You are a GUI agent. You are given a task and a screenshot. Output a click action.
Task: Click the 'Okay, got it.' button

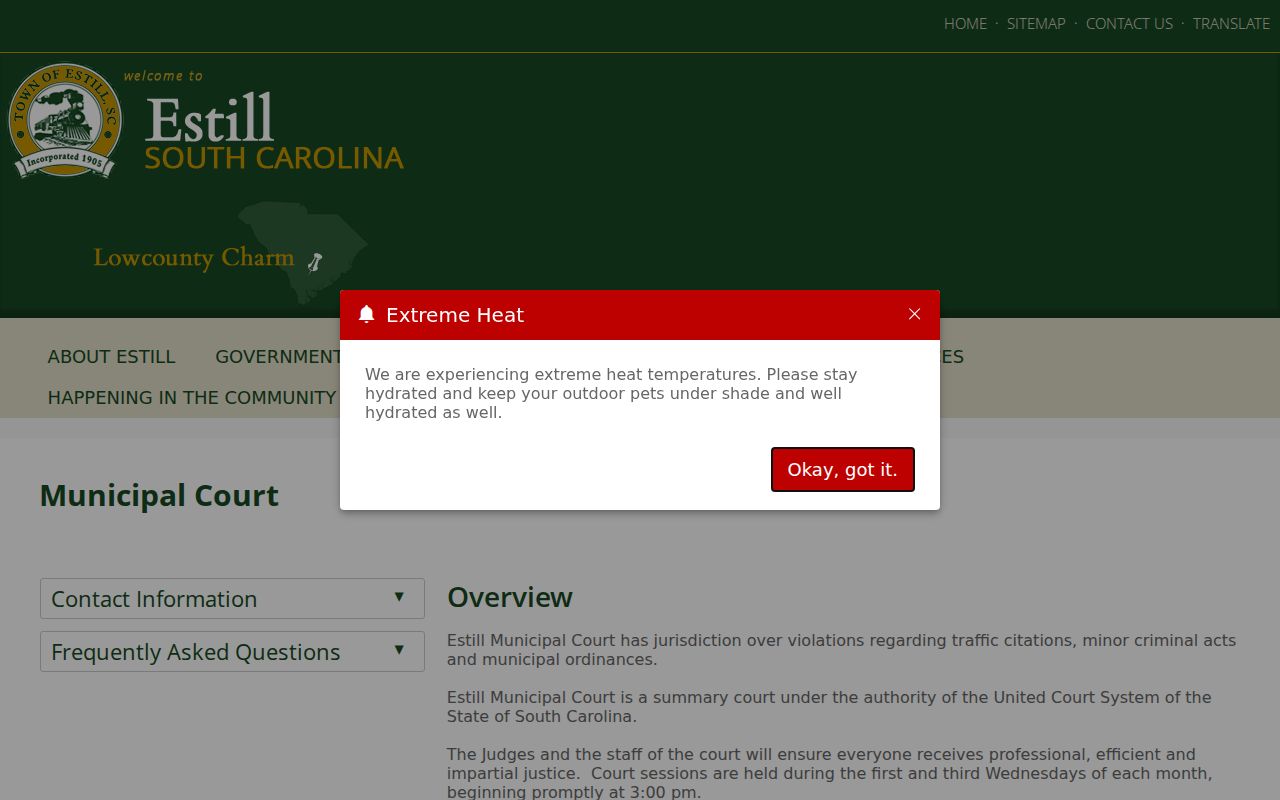coord(843,470)
